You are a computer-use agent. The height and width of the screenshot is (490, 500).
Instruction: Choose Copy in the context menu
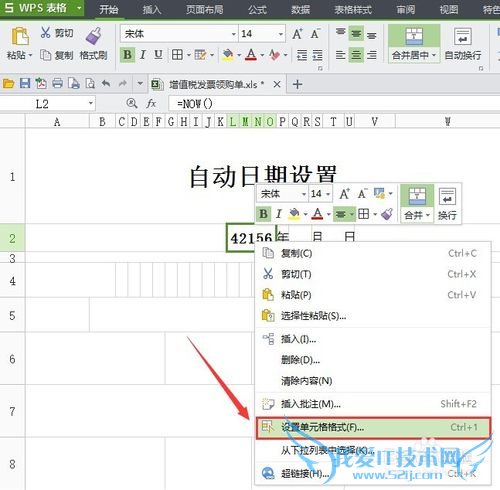[373, 253]
